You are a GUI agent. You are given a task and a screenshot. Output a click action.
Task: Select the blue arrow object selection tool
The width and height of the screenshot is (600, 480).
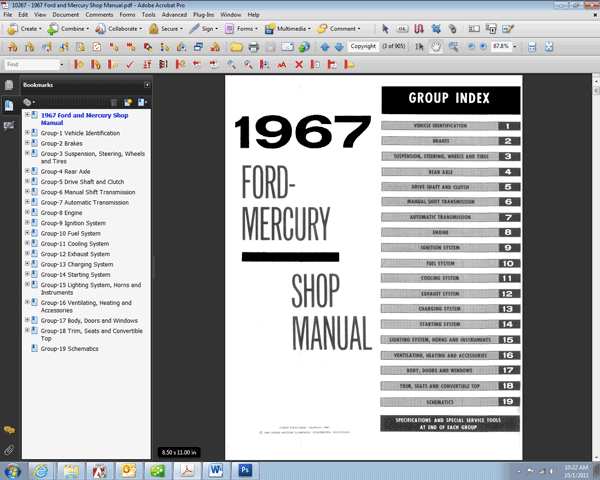tap(385, 29)
